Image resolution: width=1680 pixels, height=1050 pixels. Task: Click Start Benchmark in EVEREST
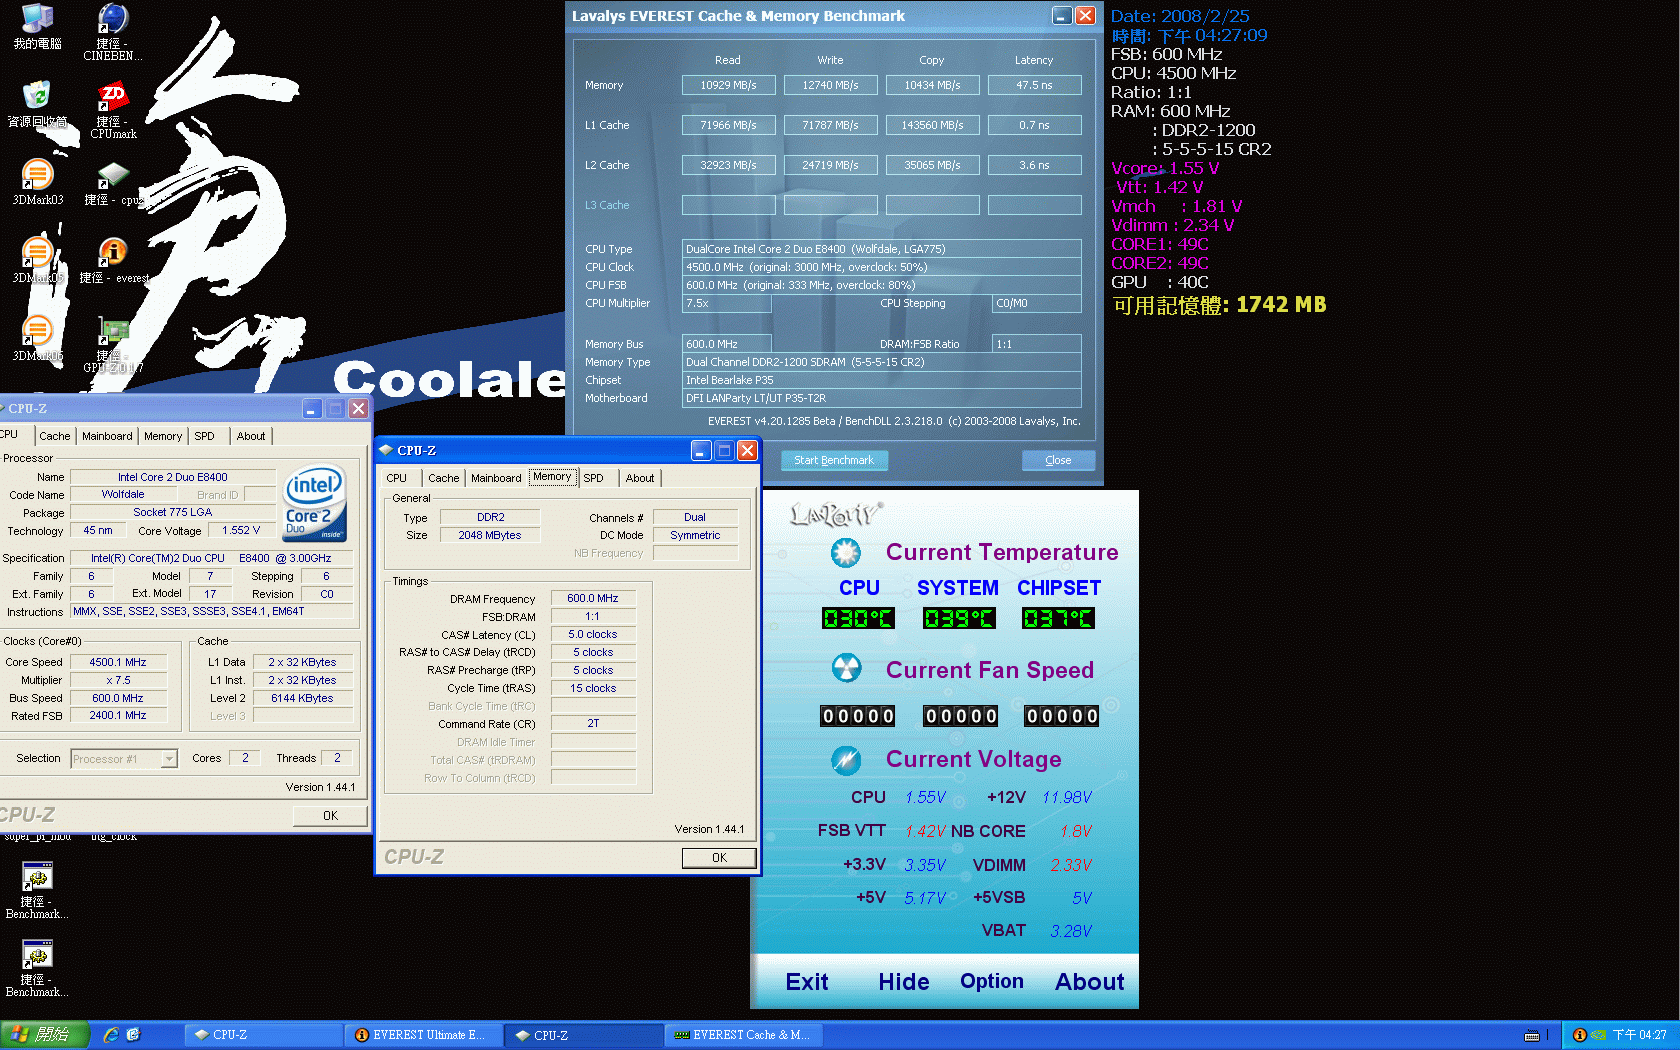(834, 460)
